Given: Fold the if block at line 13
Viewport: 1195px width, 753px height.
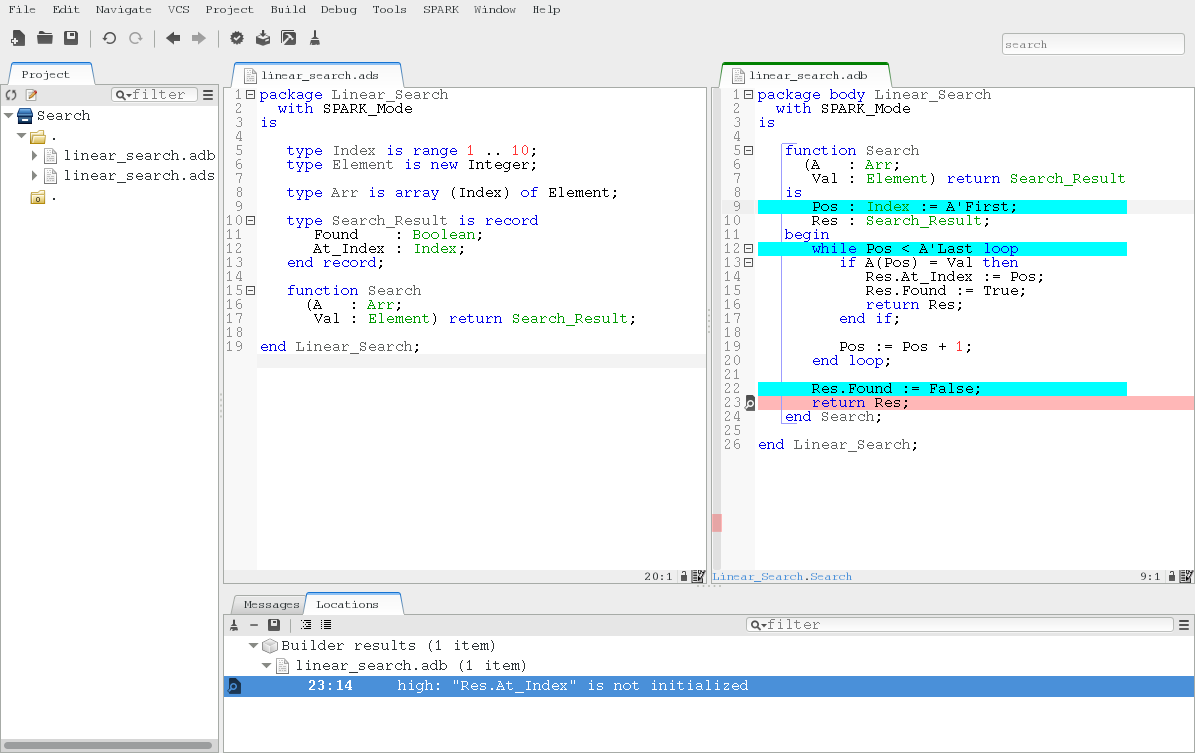Looking at the screenshot, I should (748, 263).
